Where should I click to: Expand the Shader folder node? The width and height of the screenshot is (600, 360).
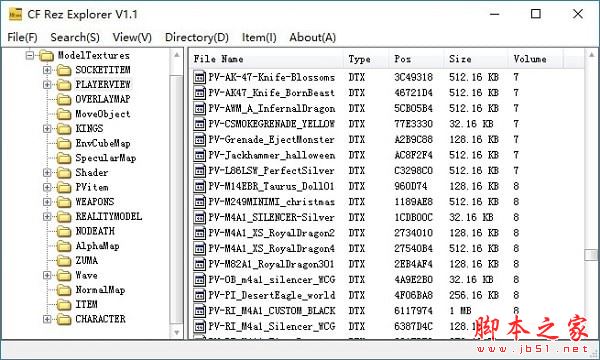[x=47, y=173]
